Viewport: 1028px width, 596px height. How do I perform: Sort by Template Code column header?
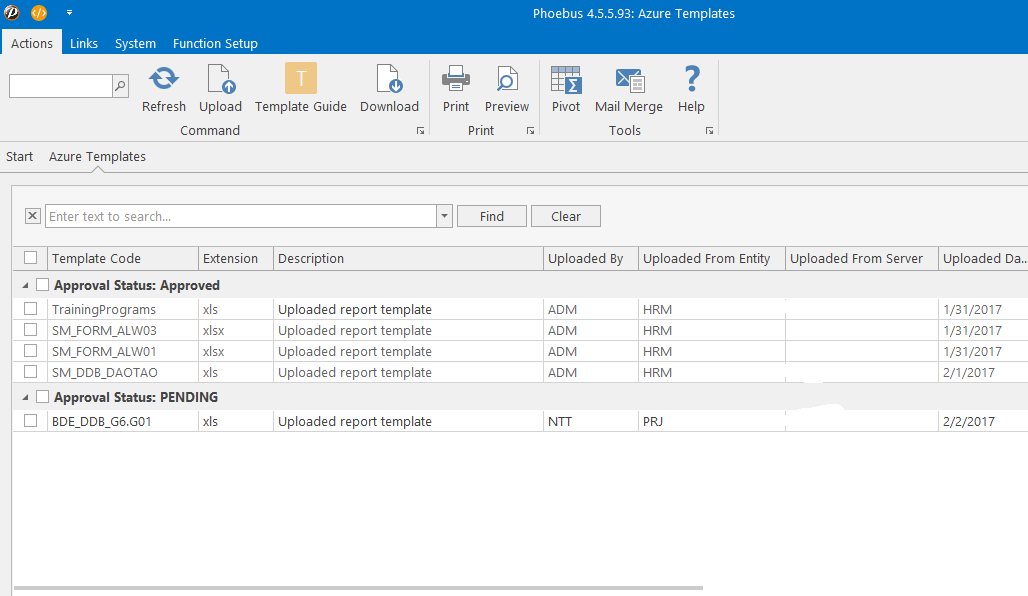coord(123,258)
